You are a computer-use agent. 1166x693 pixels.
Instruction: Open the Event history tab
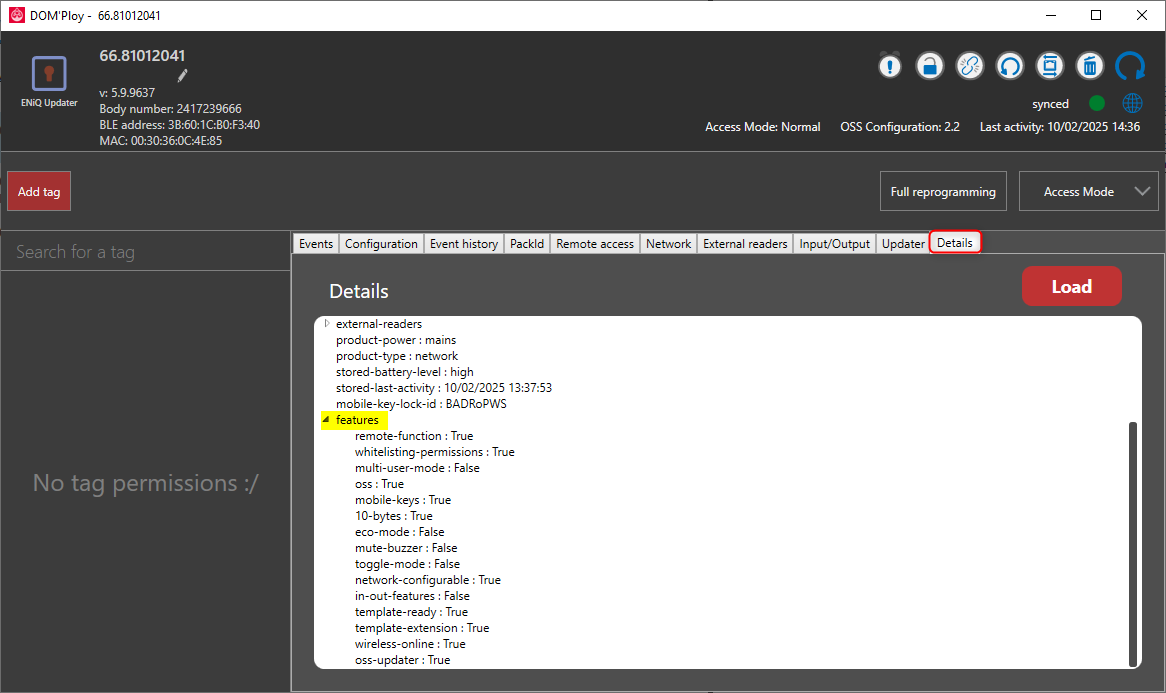pyautogui.click(x=464, y=244)
